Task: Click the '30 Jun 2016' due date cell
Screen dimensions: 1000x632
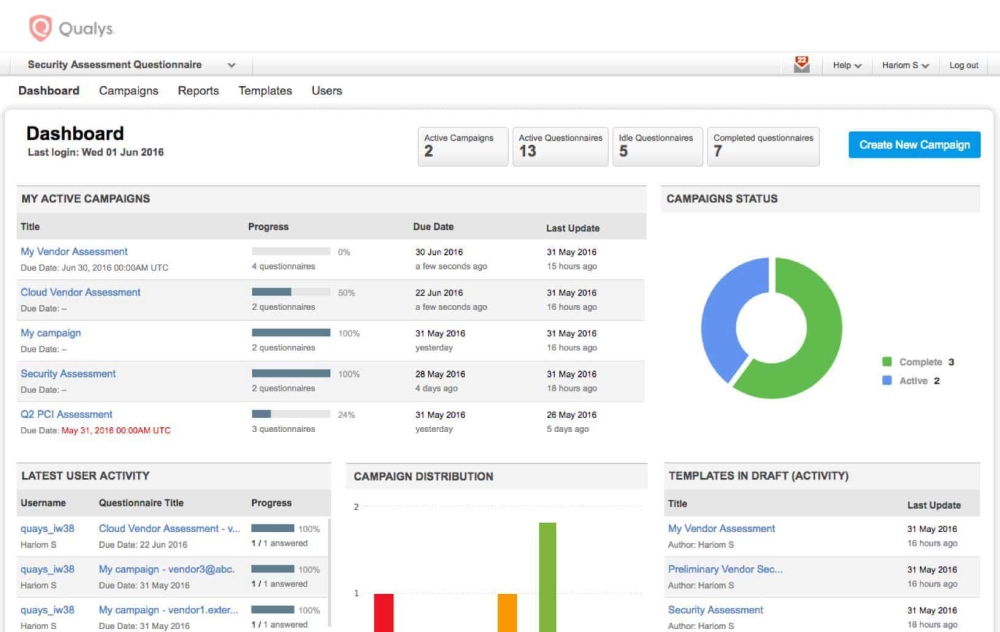Action: tap(439, 252)
